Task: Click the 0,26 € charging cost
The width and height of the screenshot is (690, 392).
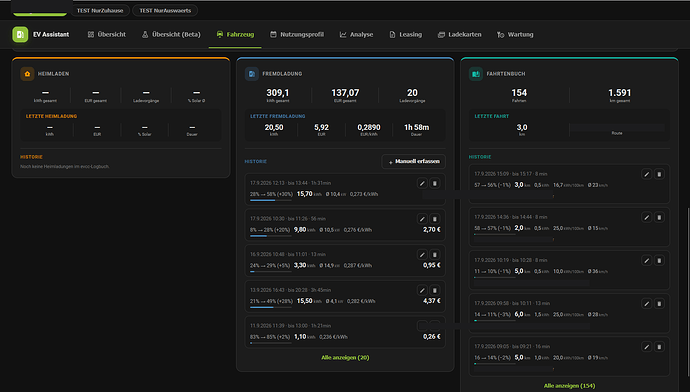Action: pos(432,337)
